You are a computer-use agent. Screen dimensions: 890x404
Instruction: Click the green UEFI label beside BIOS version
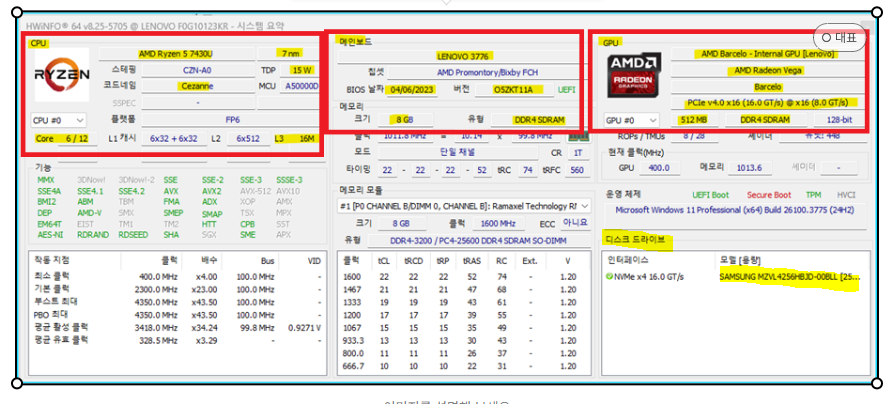[567, 90]
